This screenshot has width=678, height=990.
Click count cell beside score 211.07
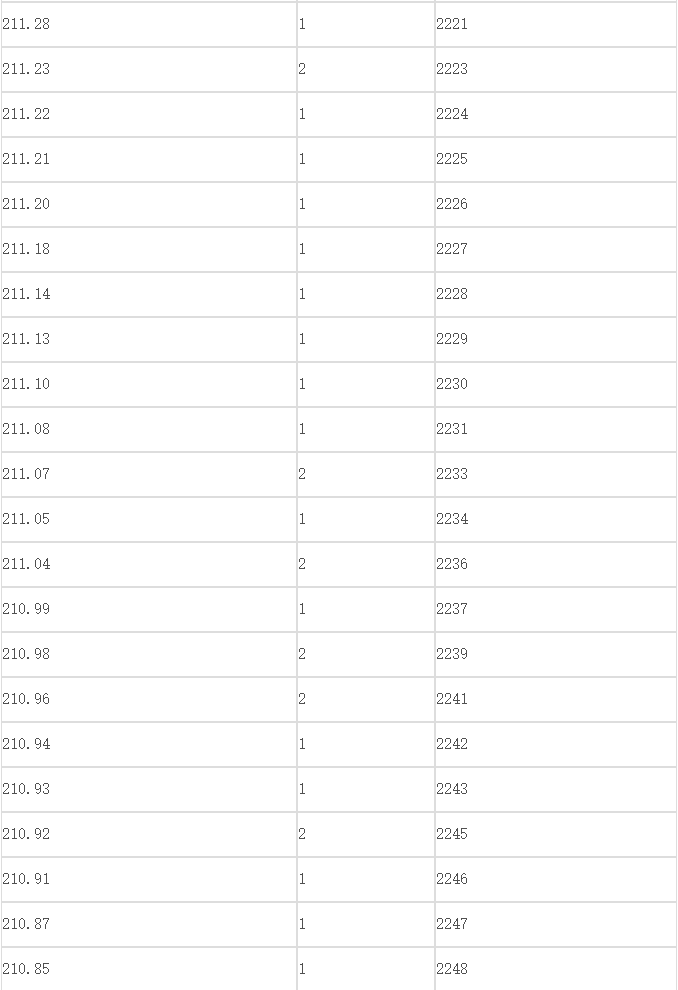(x=366, y=474)
